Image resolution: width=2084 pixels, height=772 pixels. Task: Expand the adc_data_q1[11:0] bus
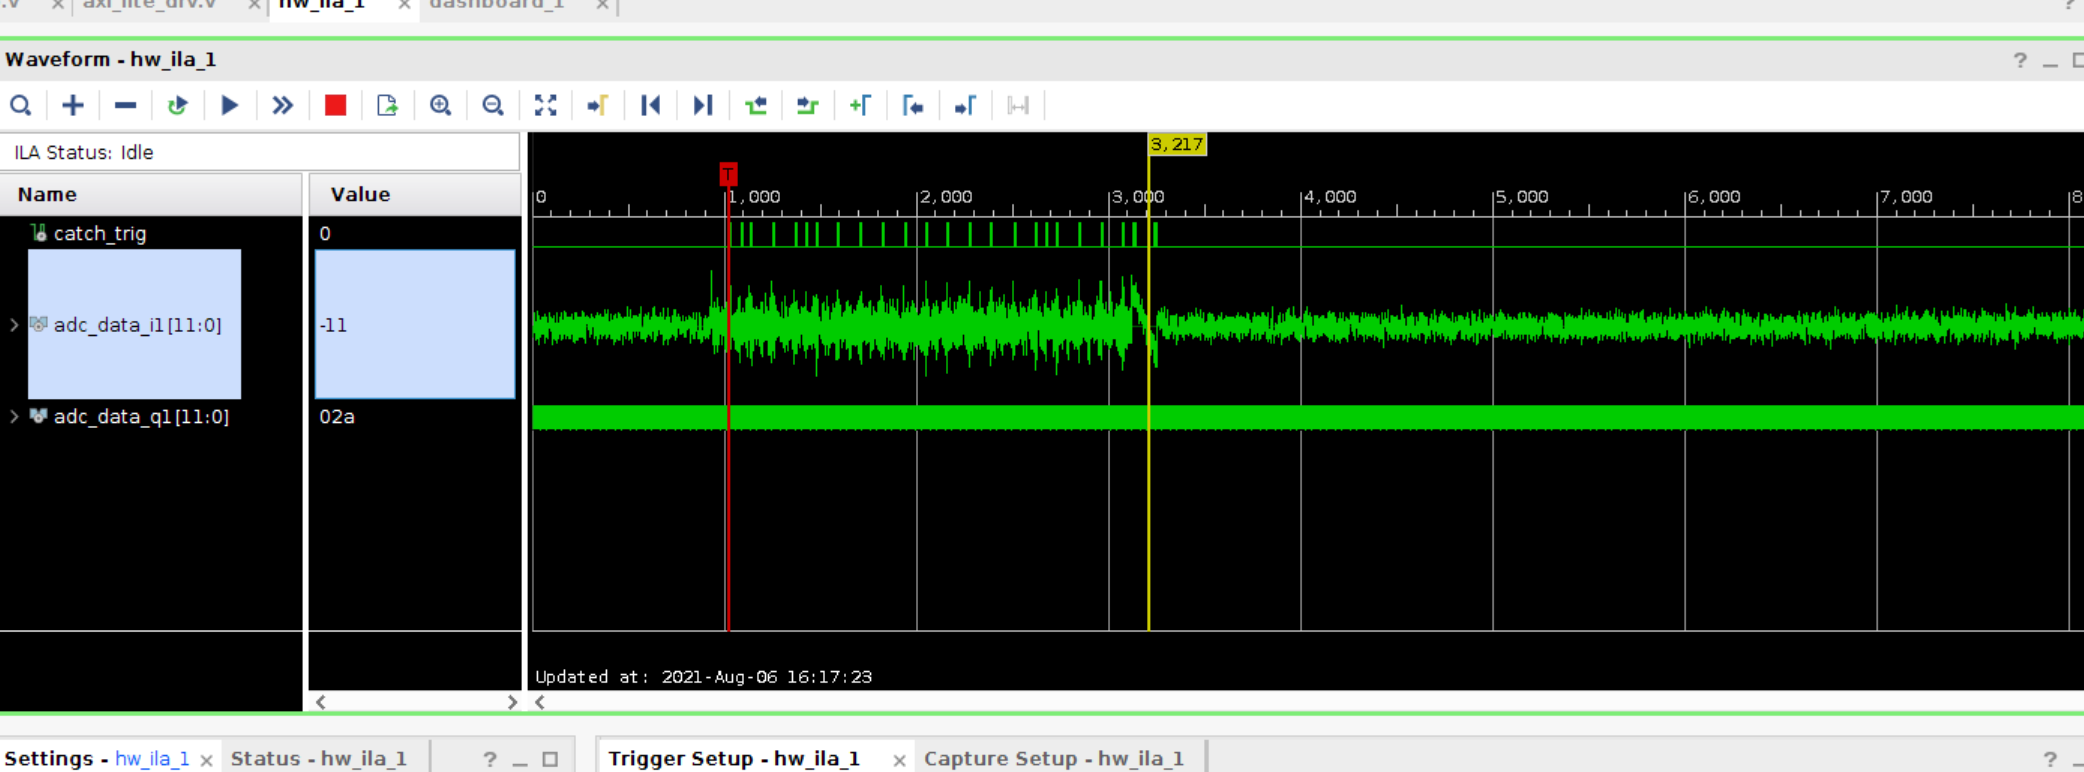(x=14, y=416)
